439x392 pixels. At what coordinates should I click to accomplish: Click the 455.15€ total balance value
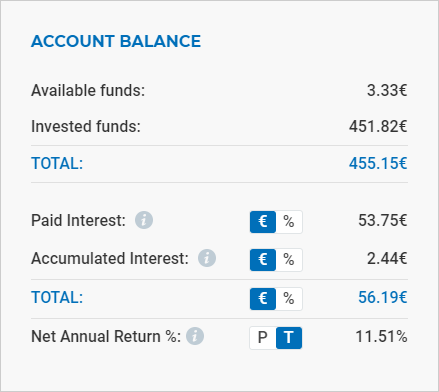(378, 163)
